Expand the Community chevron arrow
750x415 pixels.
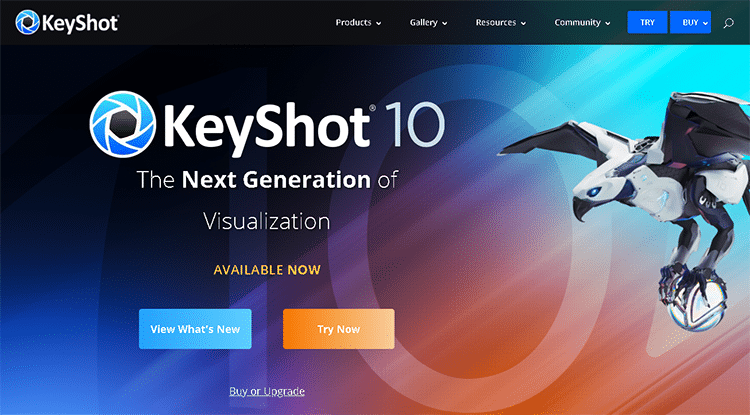[607, 23]
